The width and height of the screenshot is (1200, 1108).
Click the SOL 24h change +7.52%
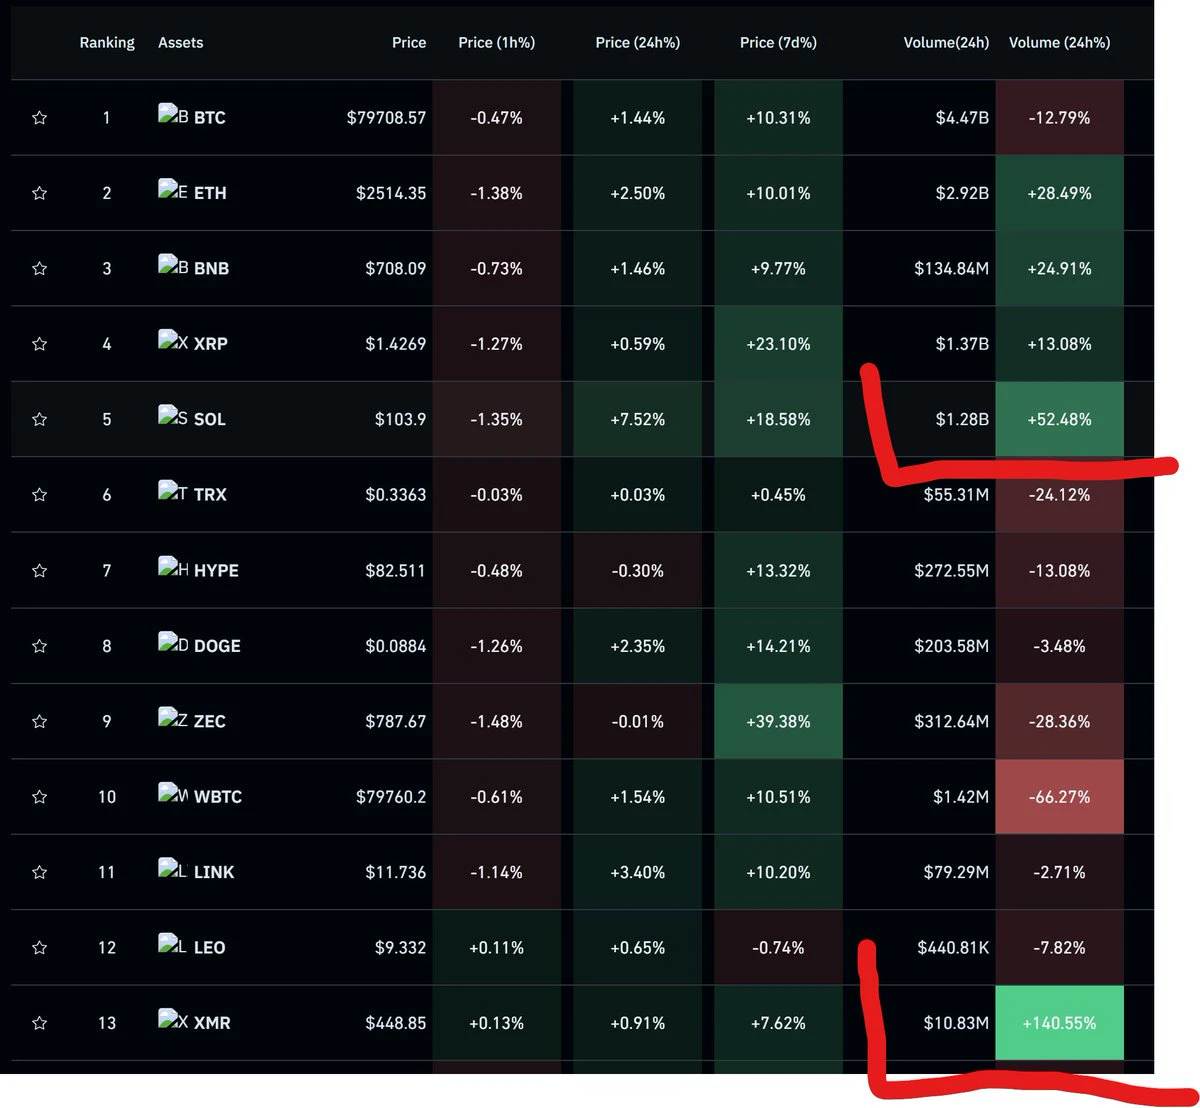pyautogui.click(x=637, y=419)
